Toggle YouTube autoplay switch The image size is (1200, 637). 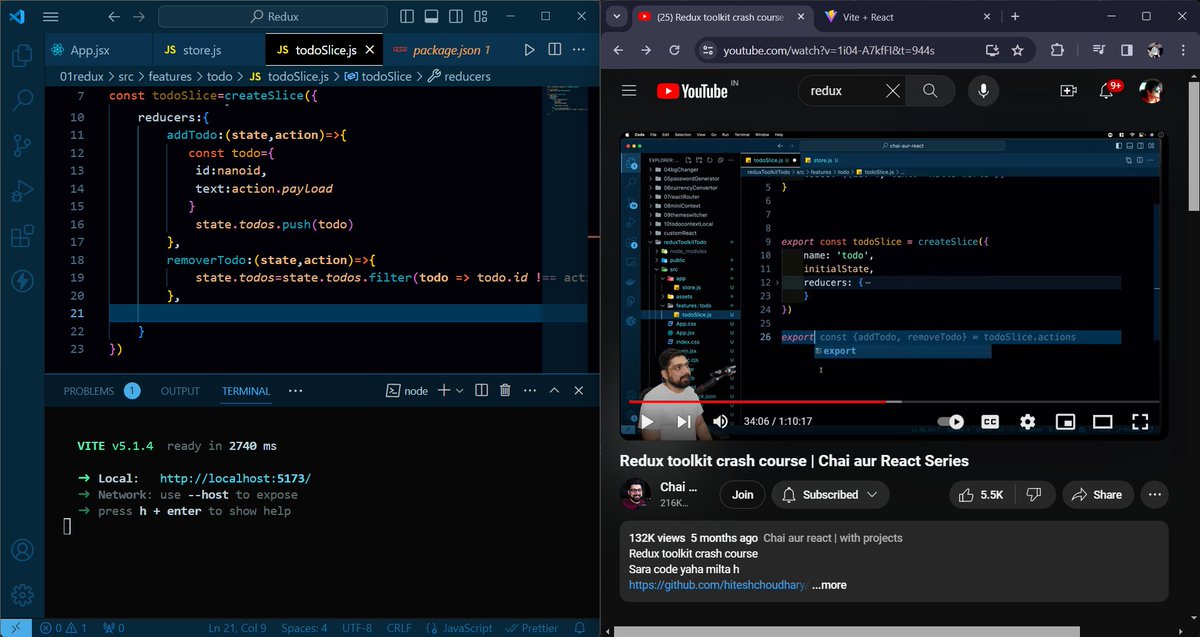tap(951, 422)
